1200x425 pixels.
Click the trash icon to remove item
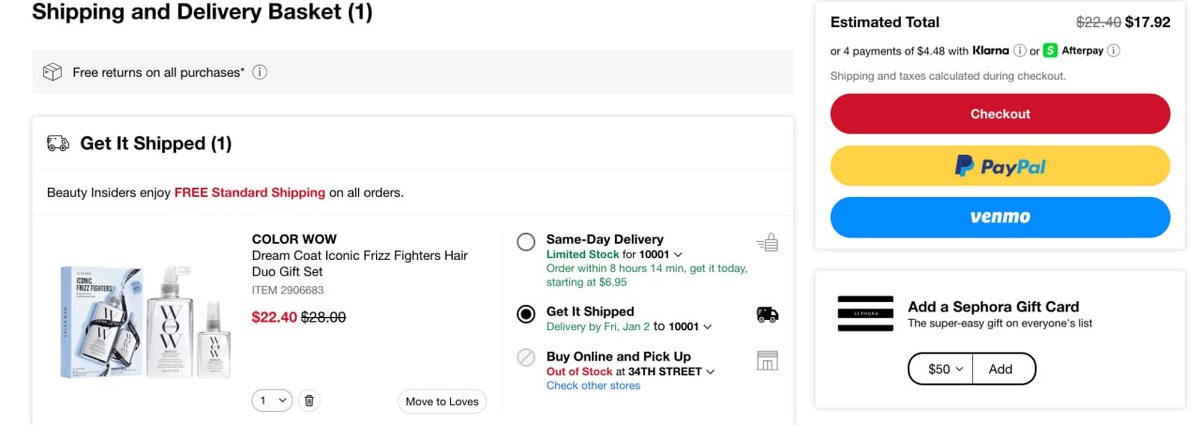(x=309, y=401)
